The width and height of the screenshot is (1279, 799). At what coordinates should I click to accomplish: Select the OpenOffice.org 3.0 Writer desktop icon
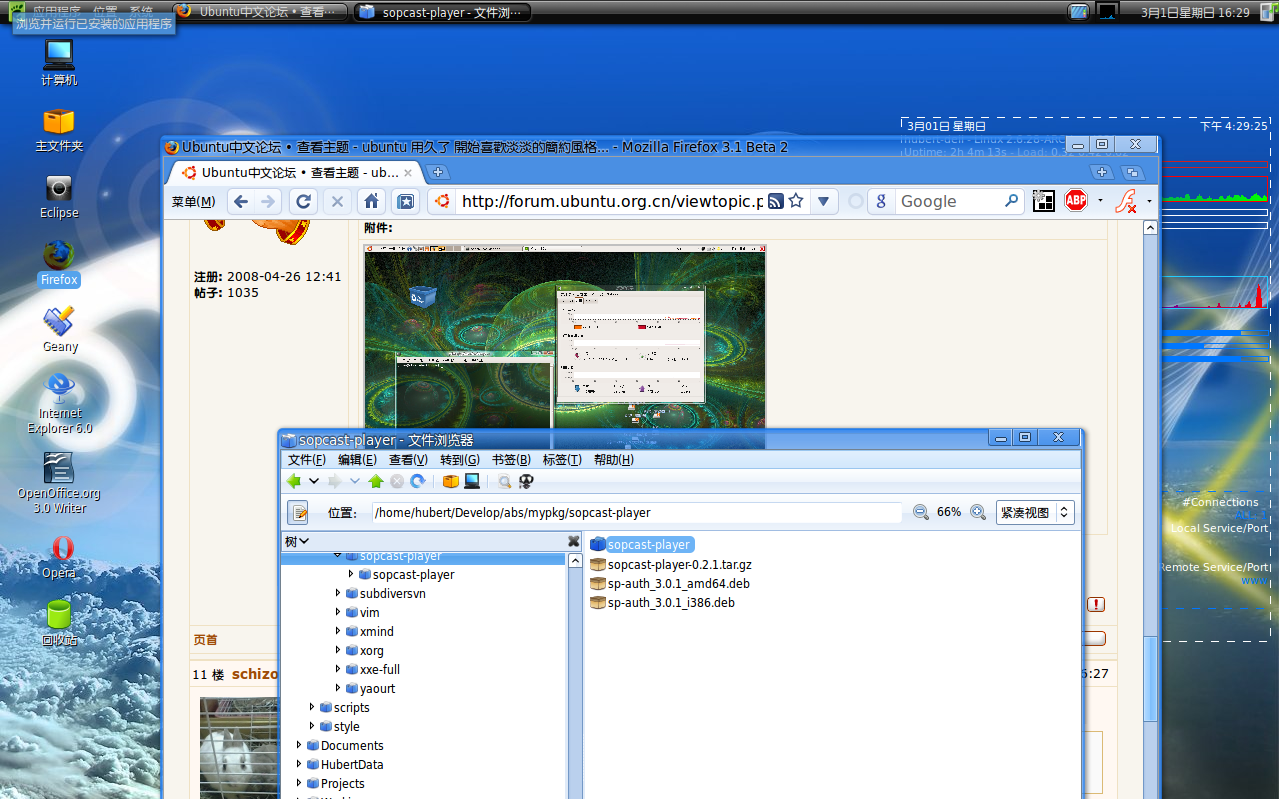point(59,483)
